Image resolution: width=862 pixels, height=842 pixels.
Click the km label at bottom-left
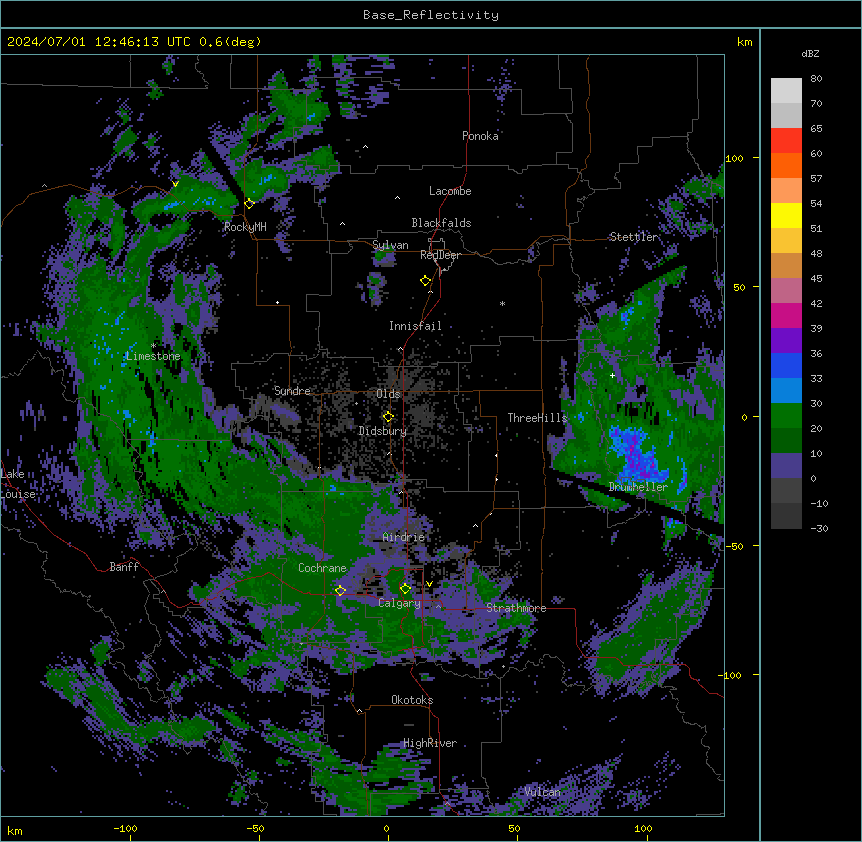[15, 830]
